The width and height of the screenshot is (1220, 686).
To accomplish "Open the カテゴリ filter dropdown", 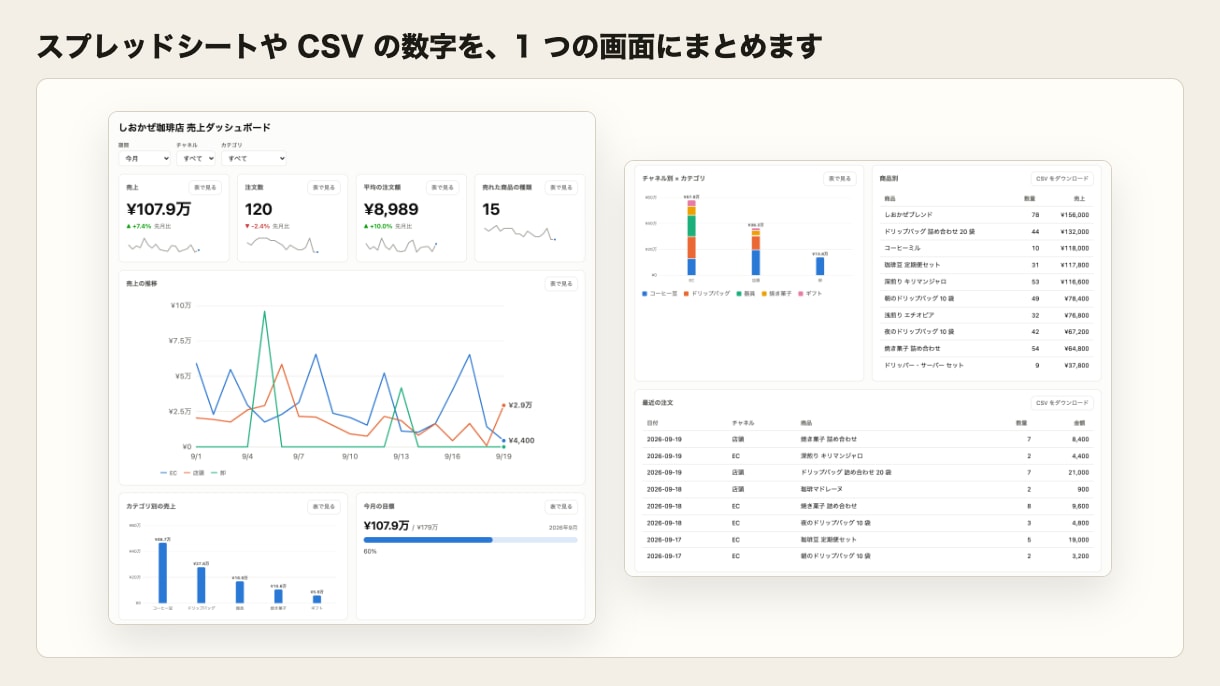I will [x=254, y=158].
